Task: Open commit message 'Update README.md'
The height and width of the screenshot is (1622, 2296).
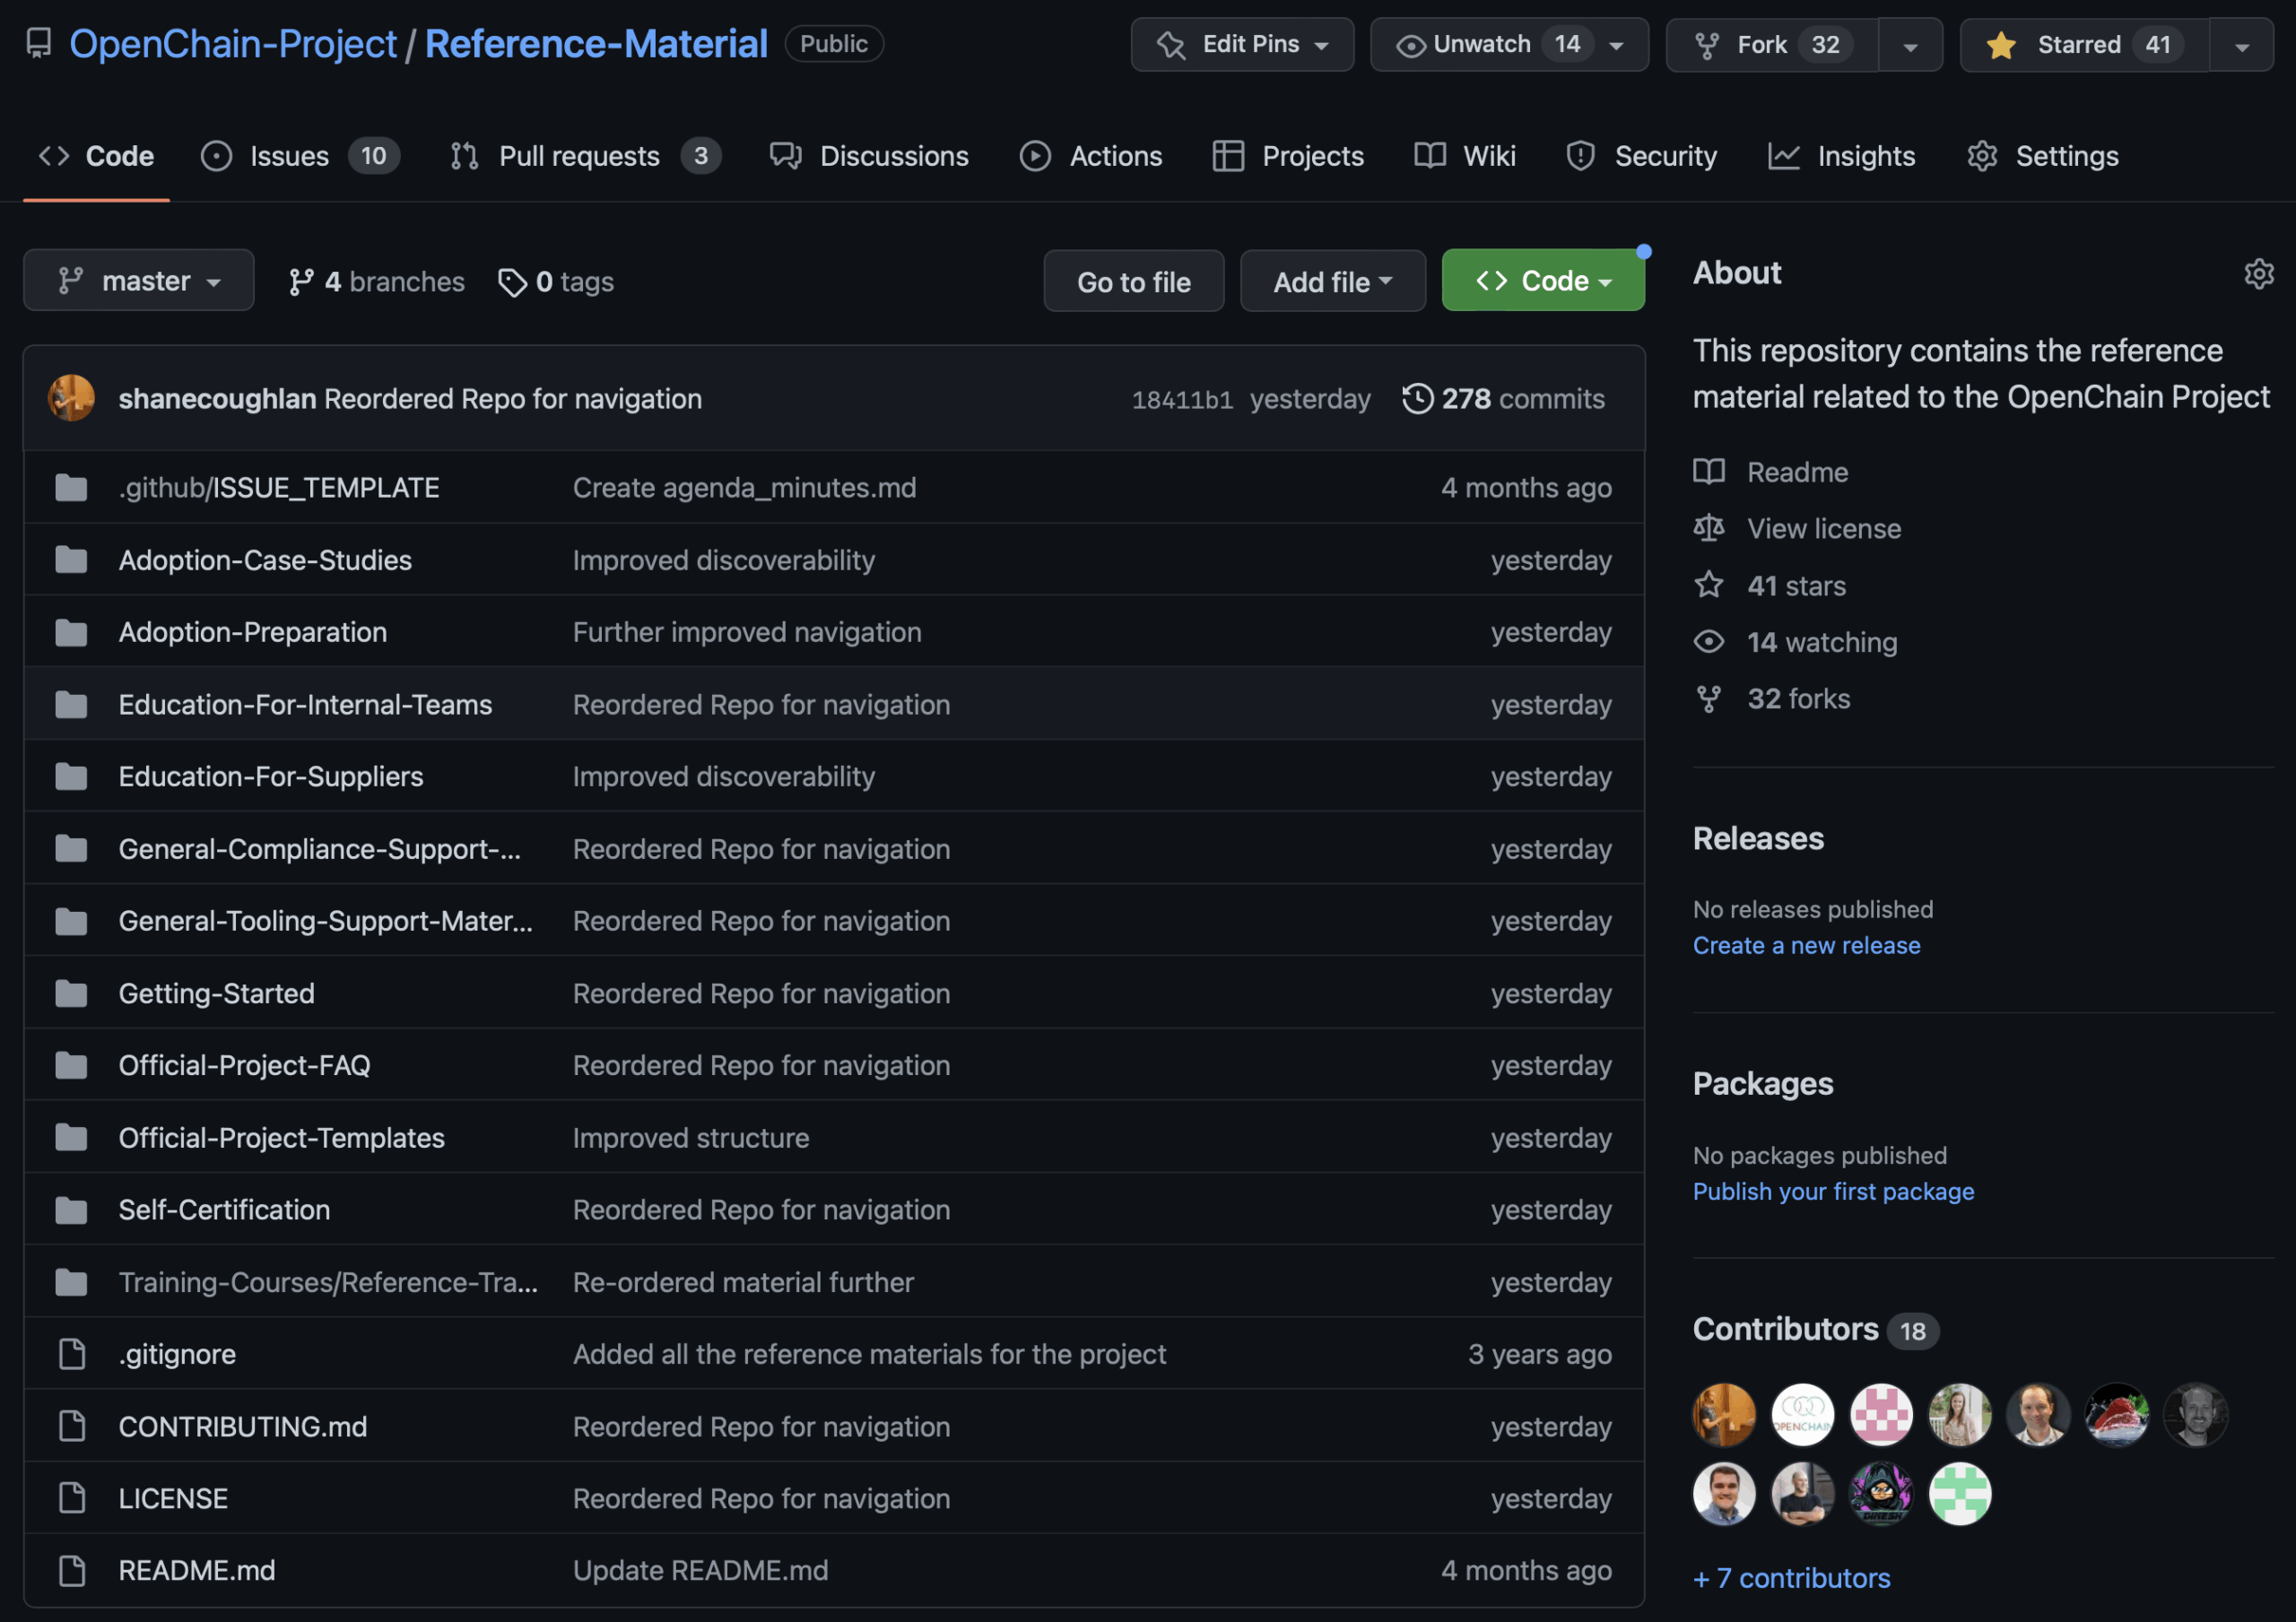Action: pos(700,1570)
